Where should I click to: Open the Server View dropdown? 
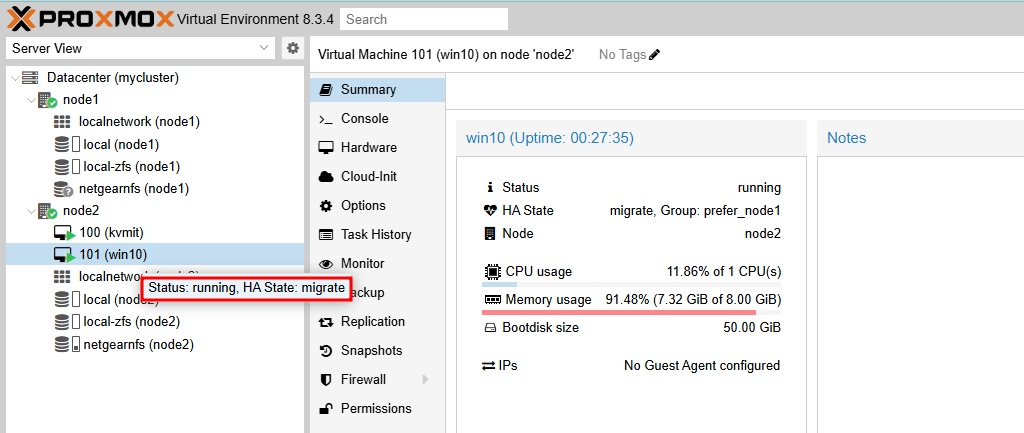pyautogui.click(x=140, y=48)
